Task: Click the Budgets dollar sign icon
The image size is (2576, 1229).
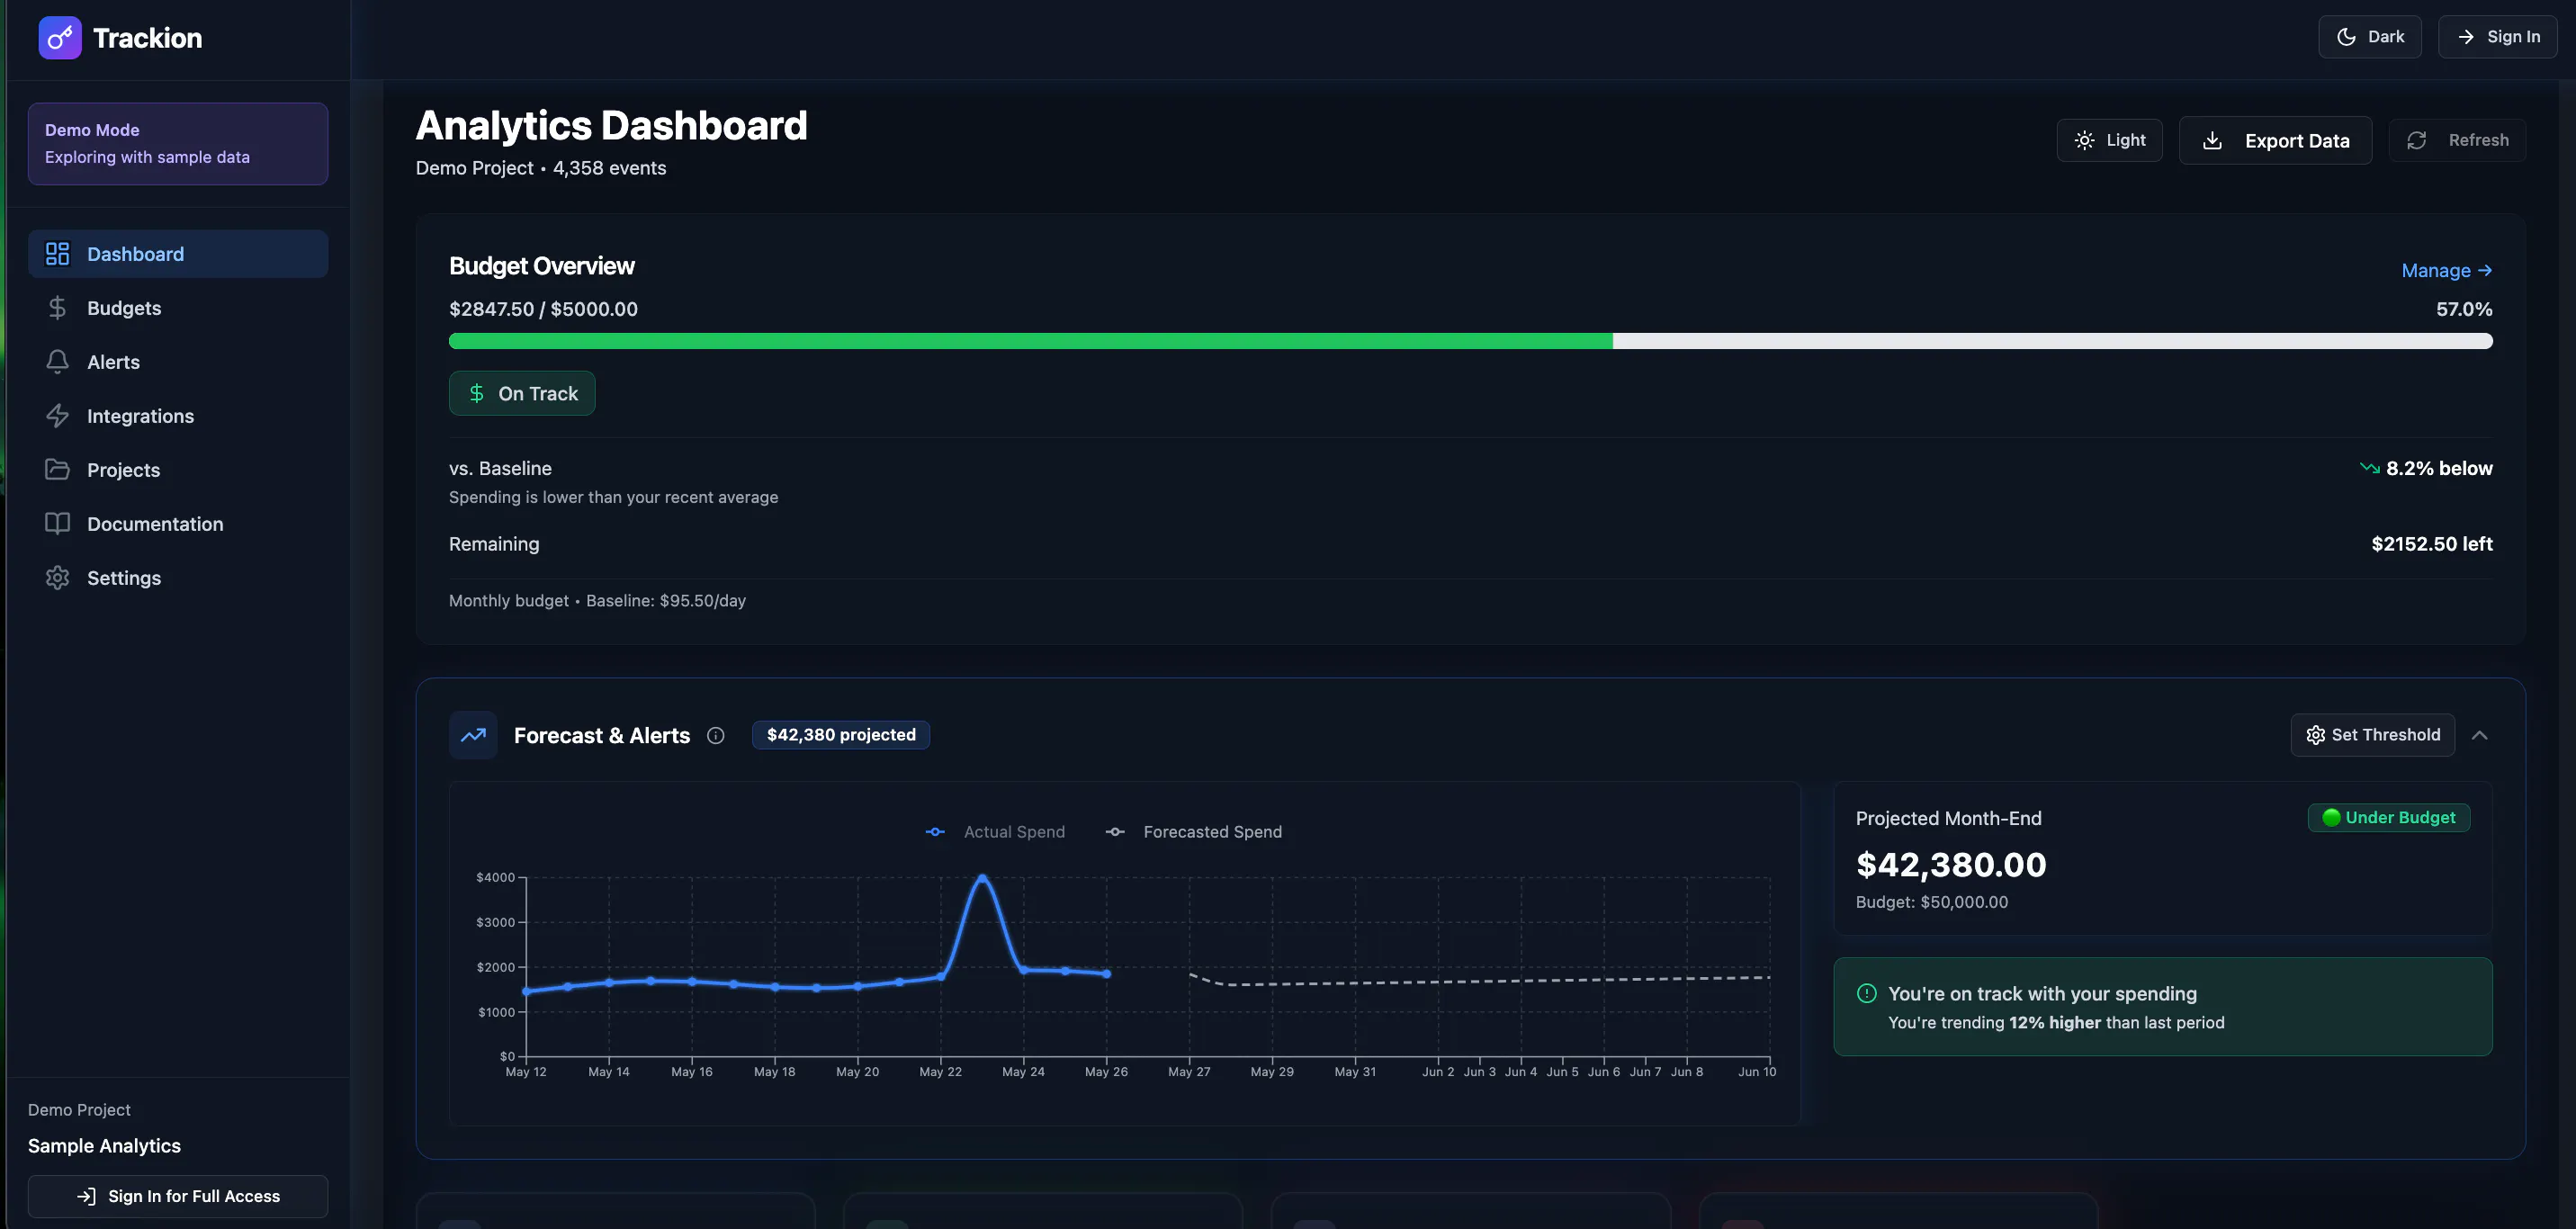Action: pos(57,308)
